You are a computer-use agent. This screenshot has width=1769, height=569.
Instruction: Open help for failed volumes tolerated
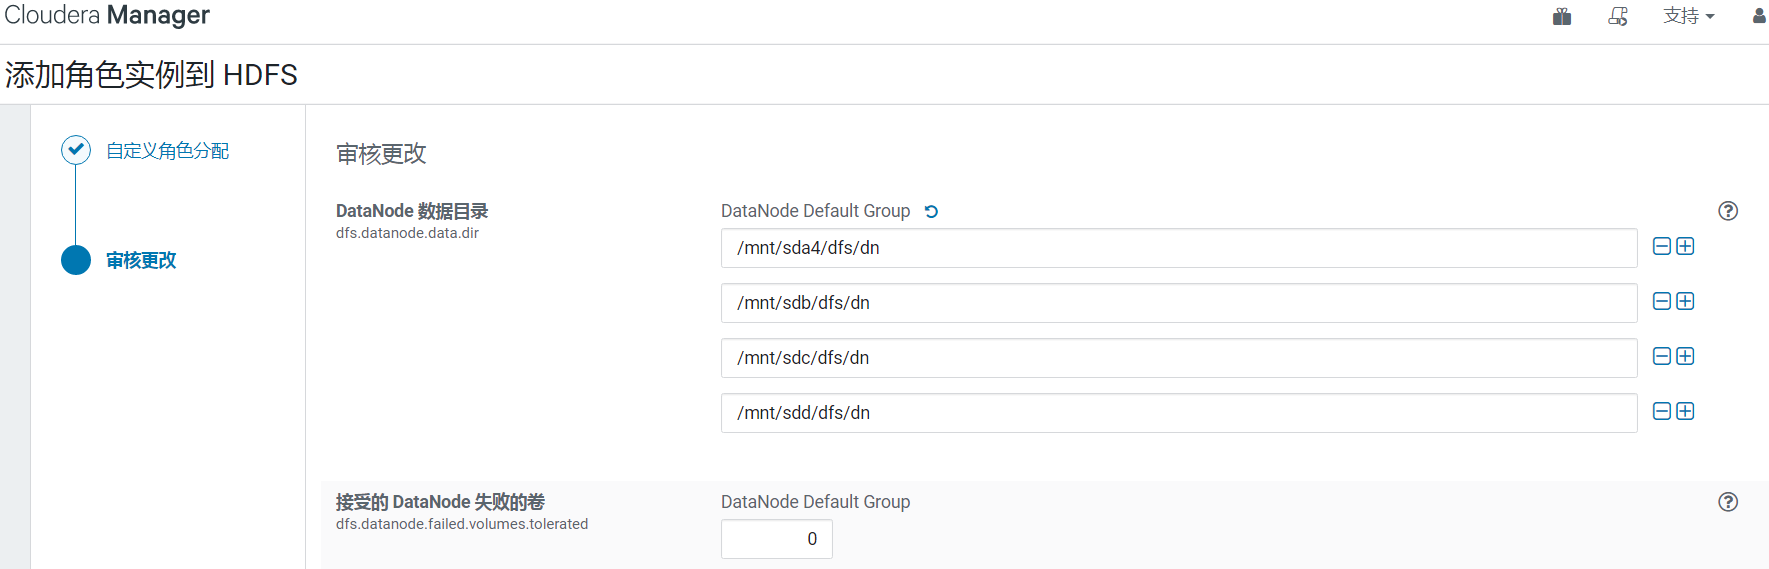pos(1728,502)
